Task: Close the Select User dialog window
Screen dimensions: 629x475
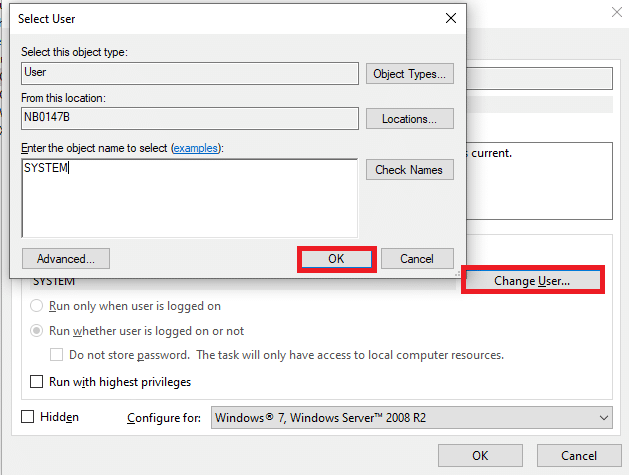Action: coord(450,19)
